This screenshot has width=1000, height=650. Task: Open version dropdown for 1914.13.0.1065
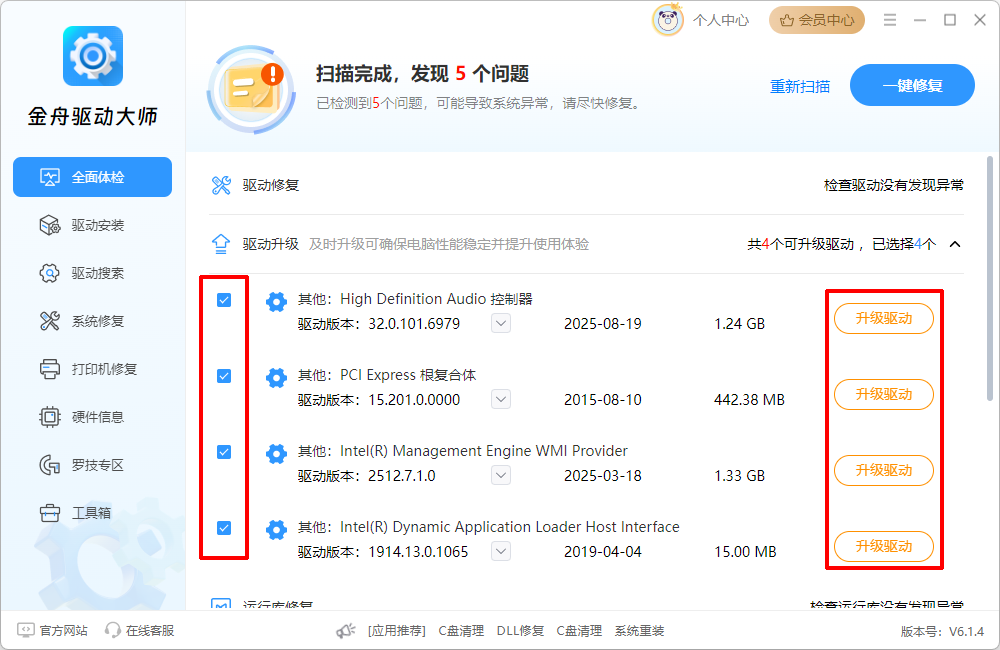point(501,551)
